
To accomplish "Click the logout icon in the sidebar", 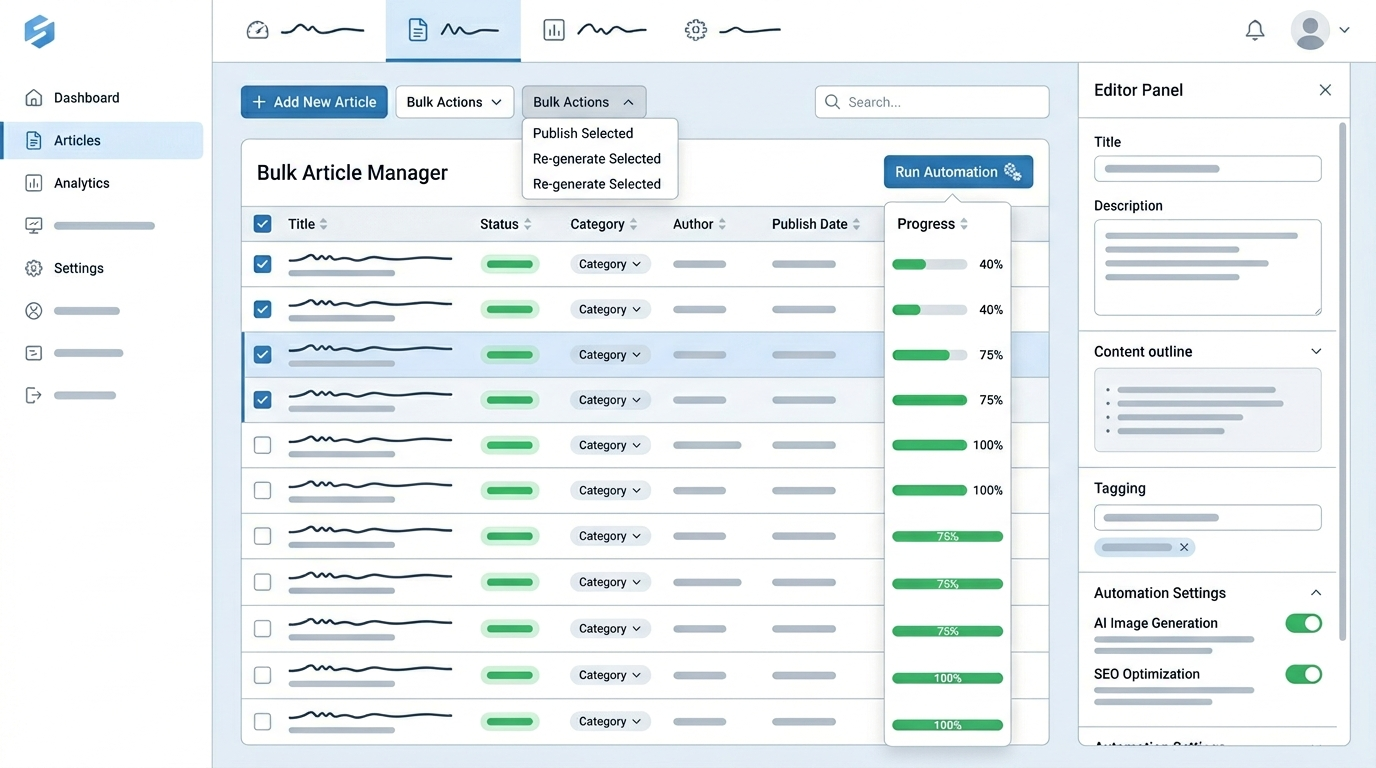I will point(34,395).
